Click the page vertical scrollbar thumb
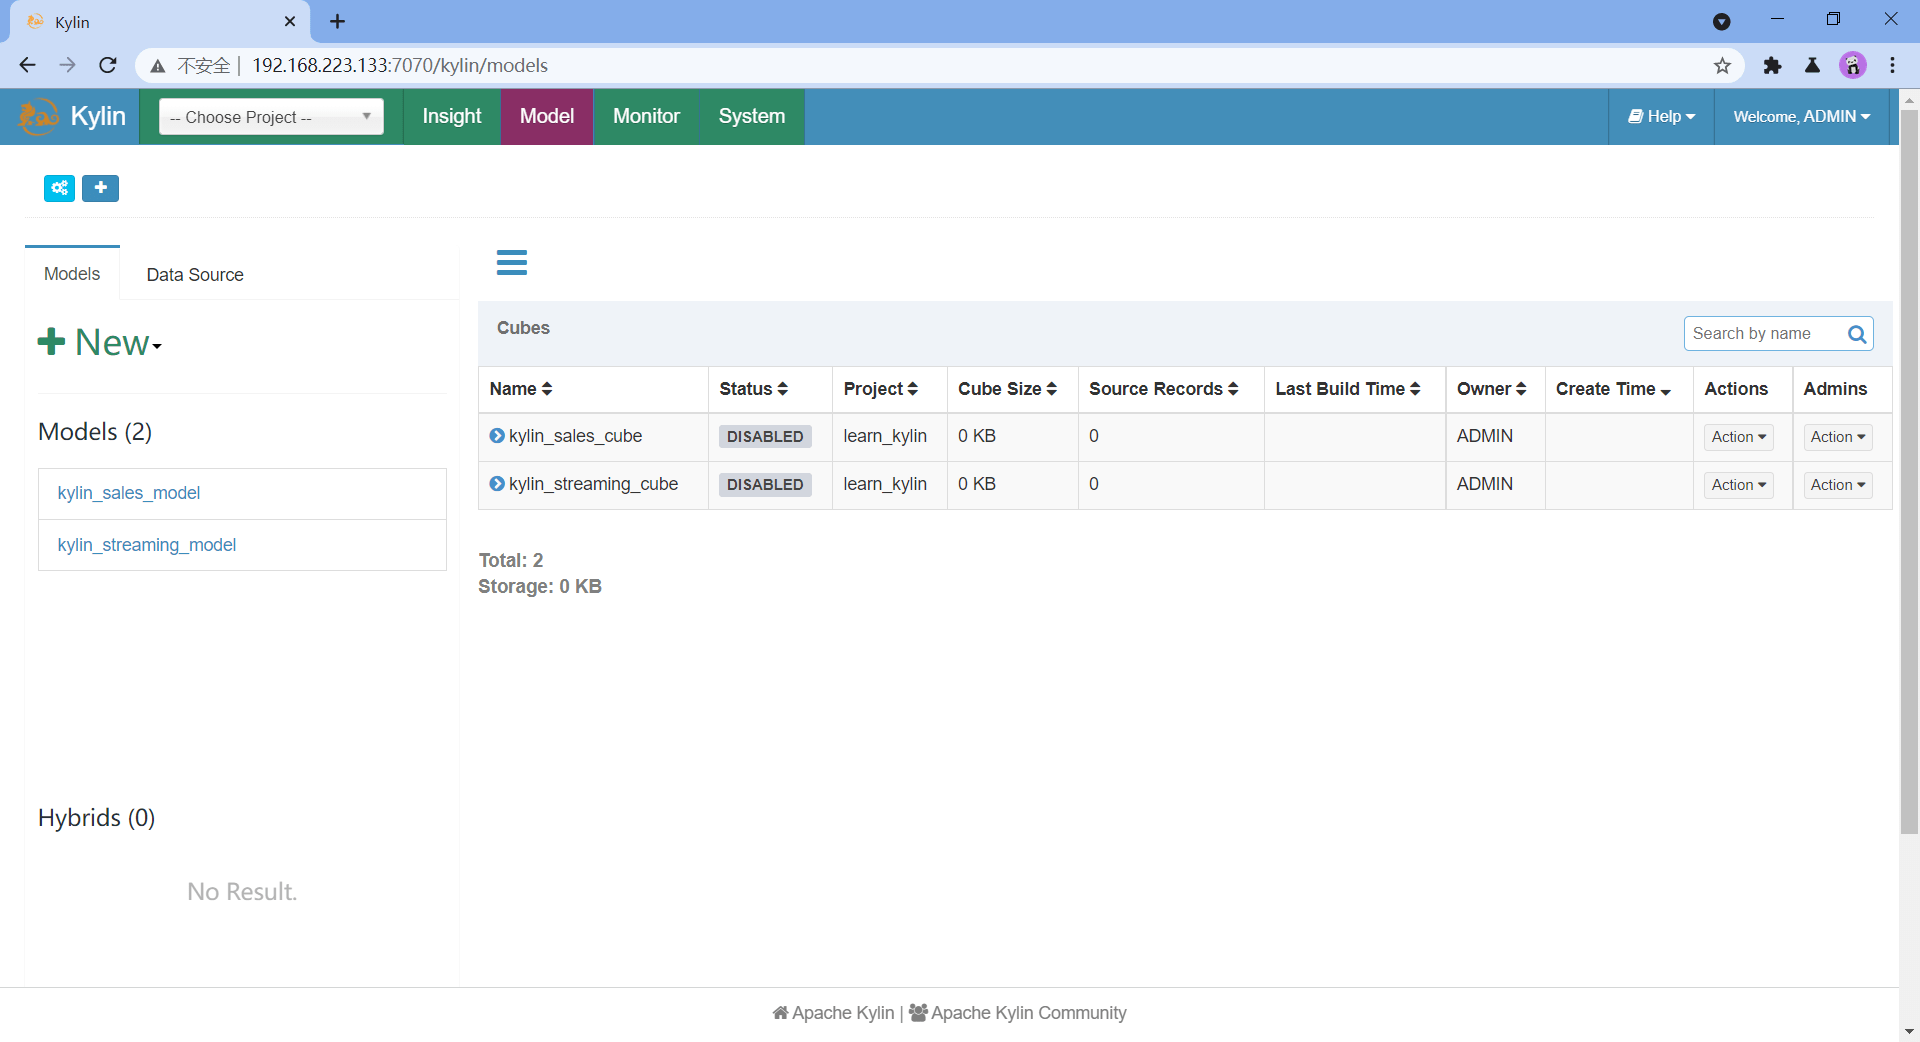This screenshot has width=1920, height=1042. (1909, 470)
